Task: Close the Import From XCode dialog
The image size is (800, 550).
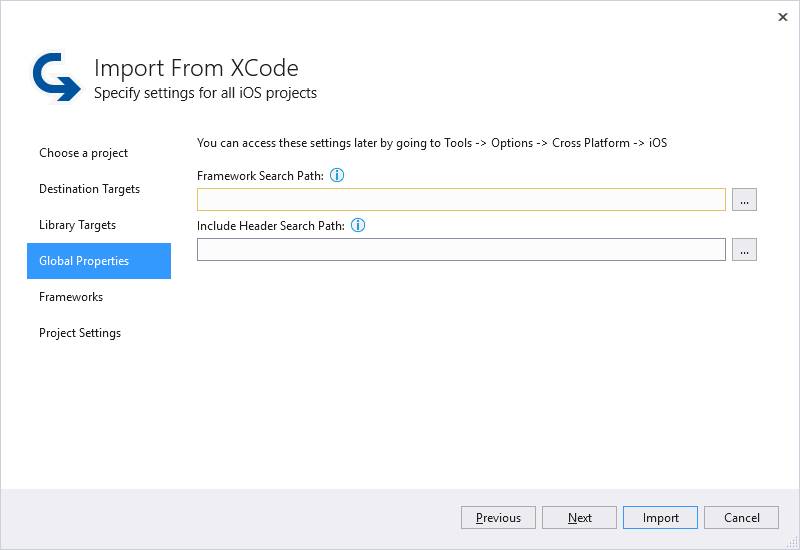Action: [783, 17]
